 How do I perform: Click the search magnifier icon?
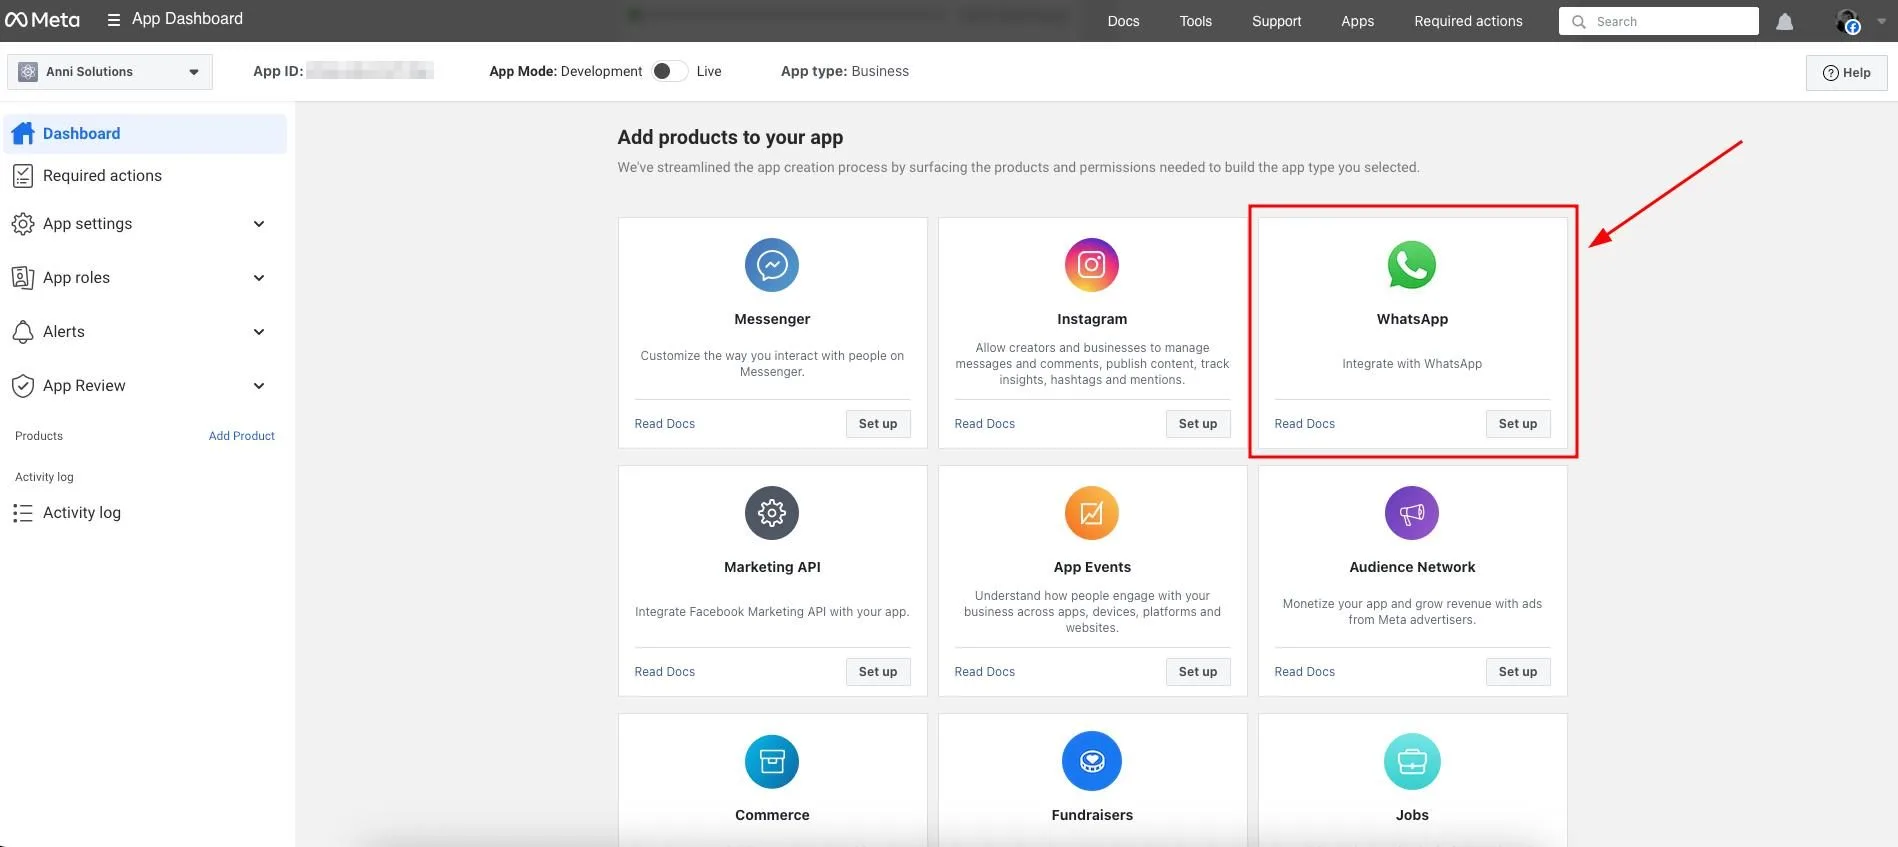1579,21
